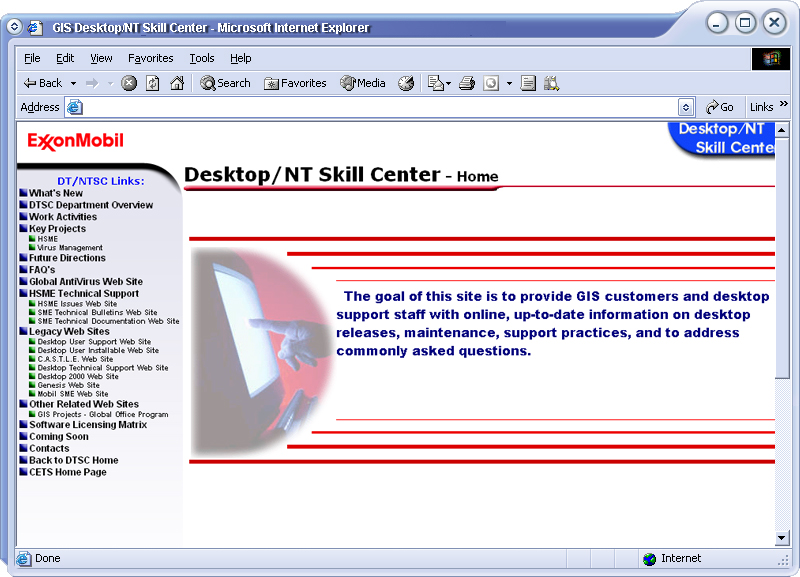800x577 pixels.
Task: Expand the Address bar dropdown
Action: click(686, 107)
